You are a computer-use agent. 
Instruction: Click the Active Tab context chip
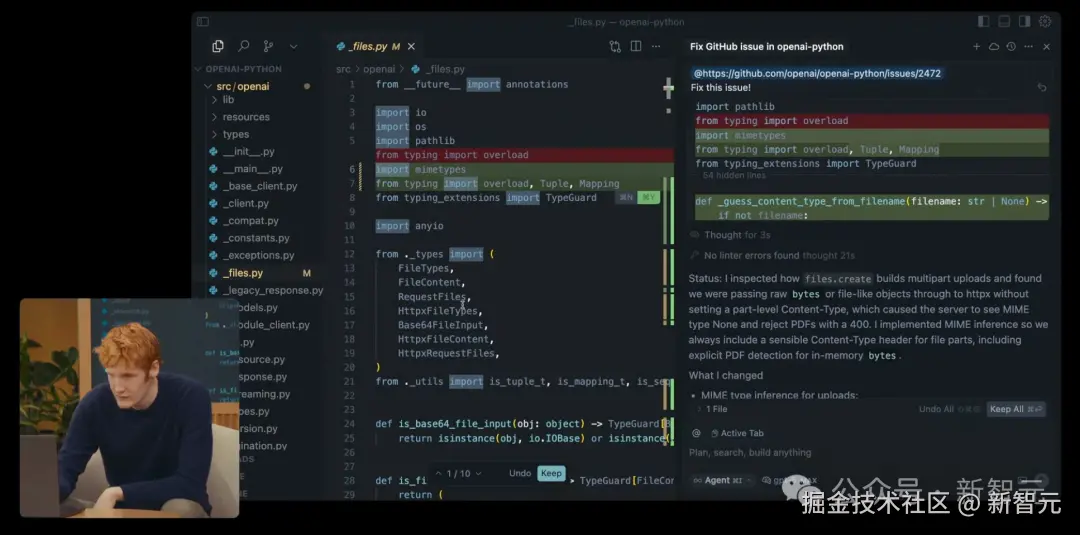737,433
